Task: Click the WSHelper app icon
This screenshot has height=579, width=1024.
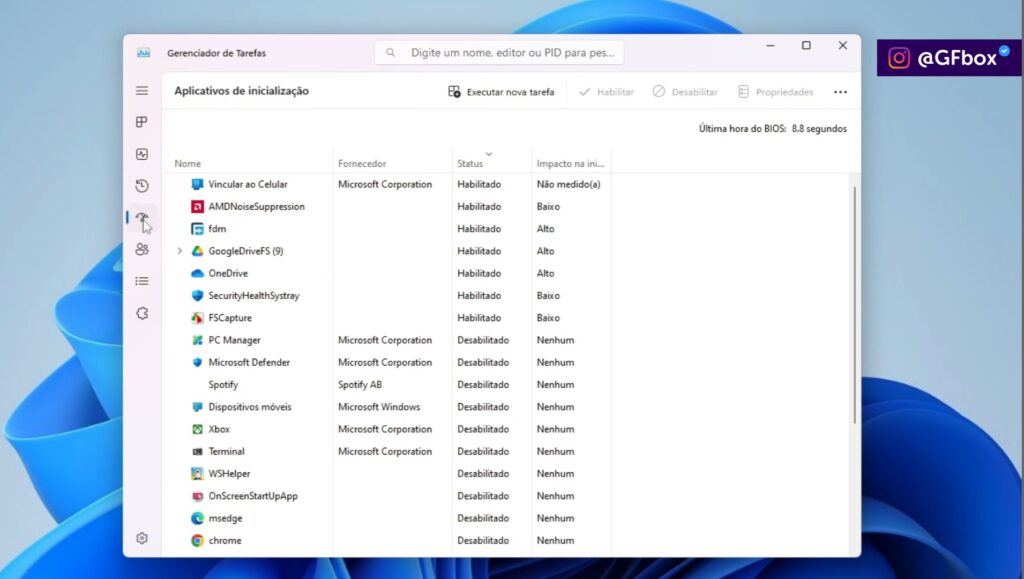Action: (197, 473)
